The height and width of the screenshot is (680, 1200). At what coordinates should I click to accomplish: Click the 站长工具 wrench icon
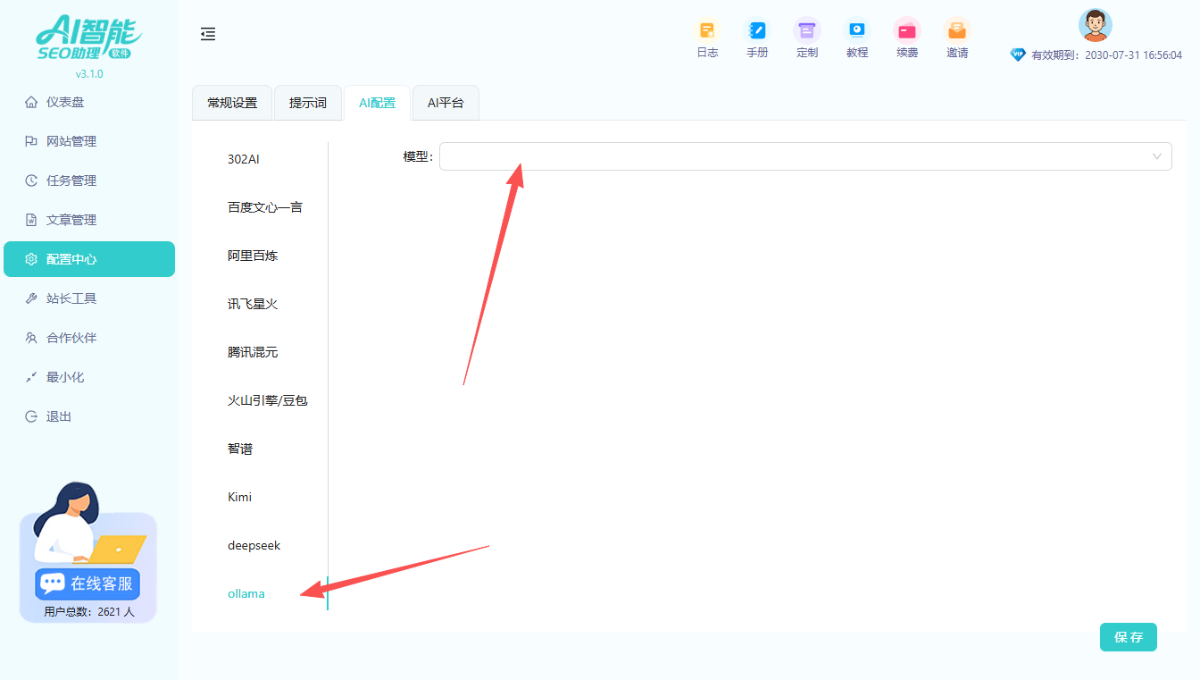click(31, 298)
